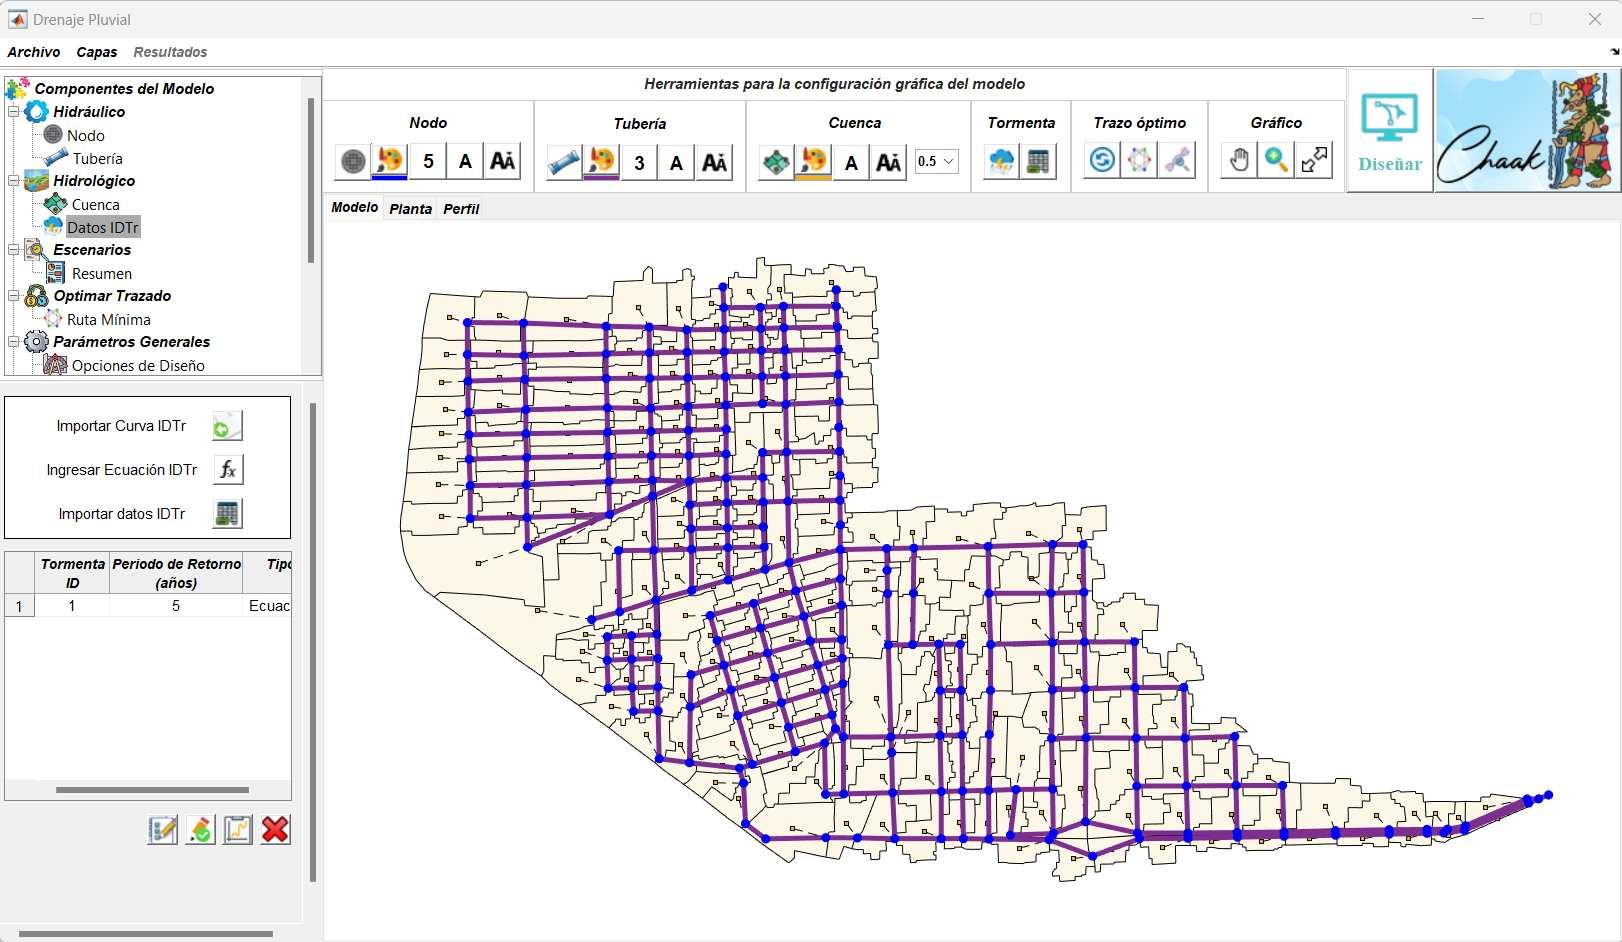Switch to the Perfil tab
Screen dimensions: 1622x942
pos(461,208)
